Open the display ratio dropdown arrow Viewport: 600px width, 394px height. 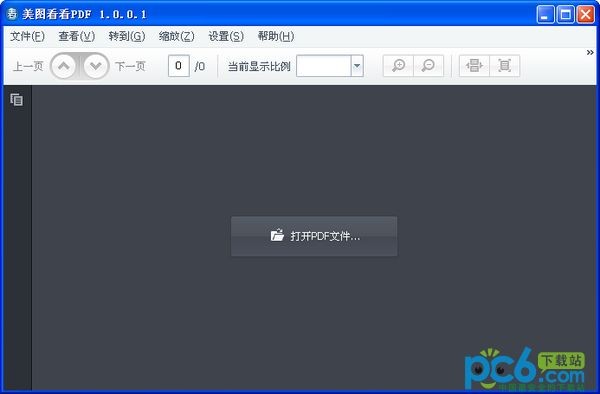point(357,66)
